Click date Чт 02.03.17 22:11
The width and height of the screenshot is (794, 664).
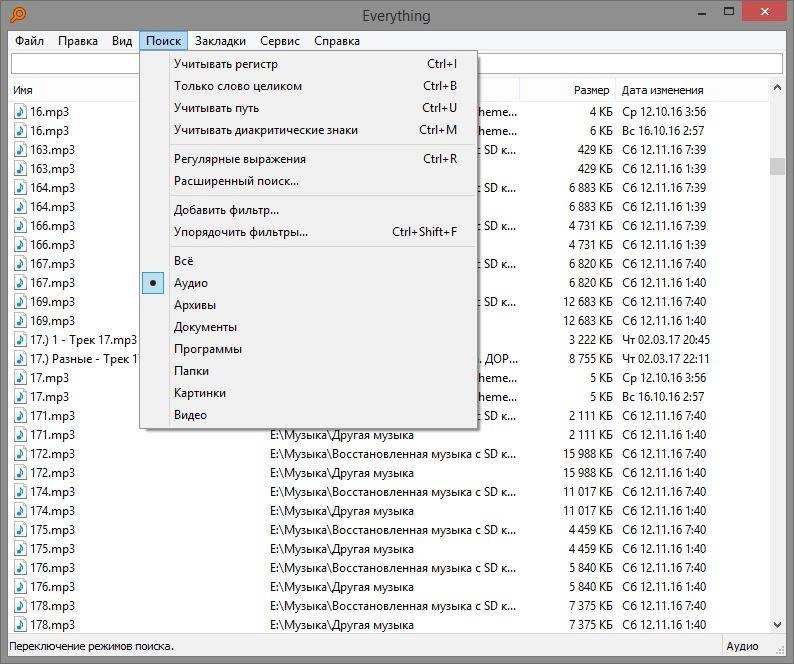[665, 359]
